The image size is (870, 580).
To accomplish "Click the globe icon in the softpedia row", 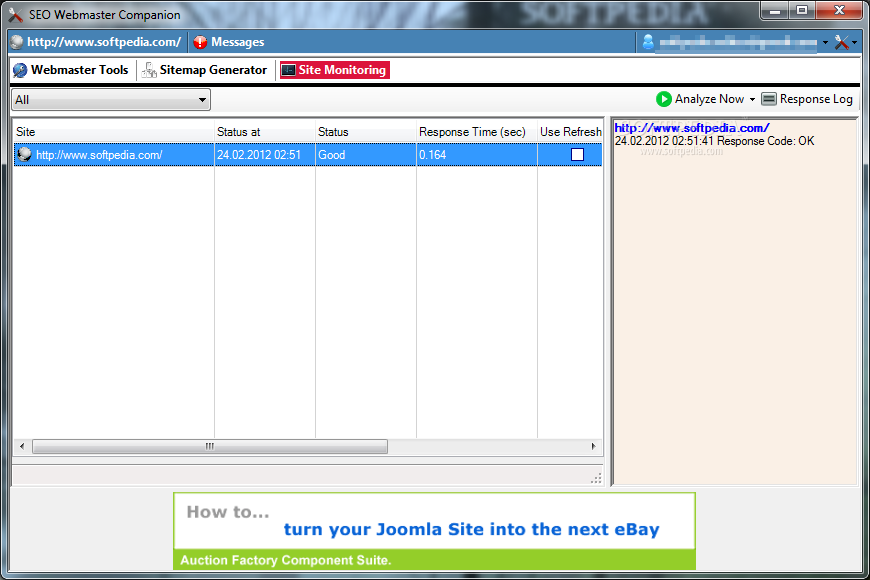I will (24, 154).
